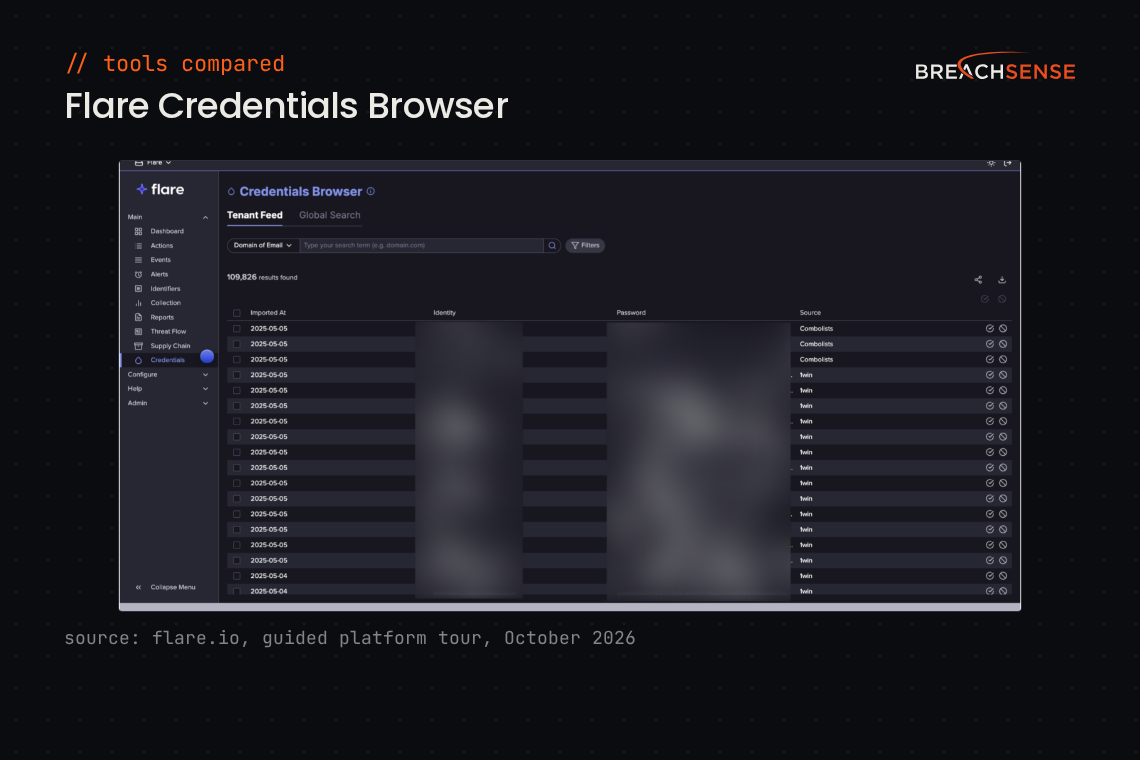Image resolution: width=1140 pixels, height=760 pixels.
Task: Toggle the light theme sun icon
Action: 991,163
